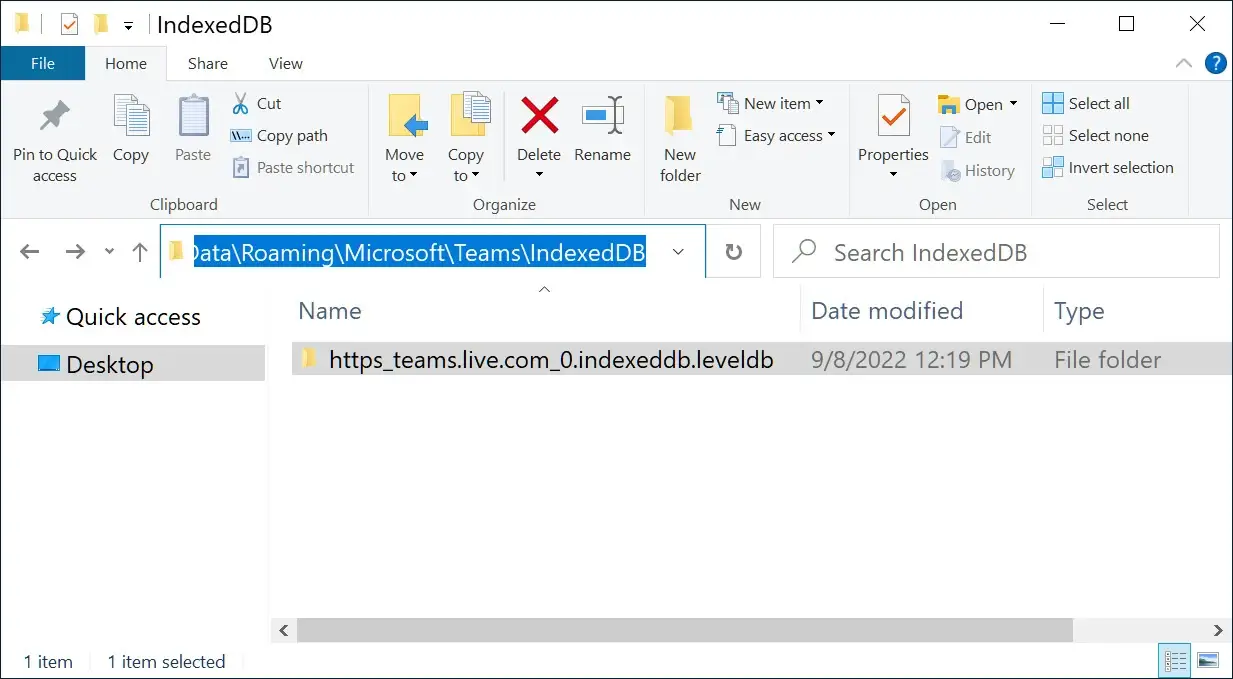Open the Properties dropdown arrow
This screenshot has height=679, width=1233.
893,175
